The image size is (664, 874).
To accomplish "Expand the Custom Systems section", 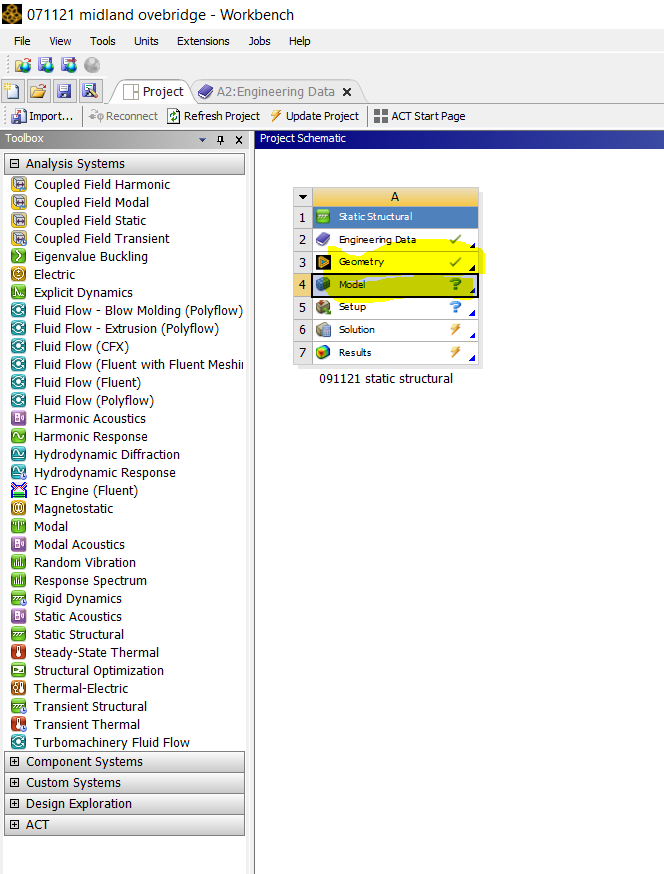I will pos(14,783).
